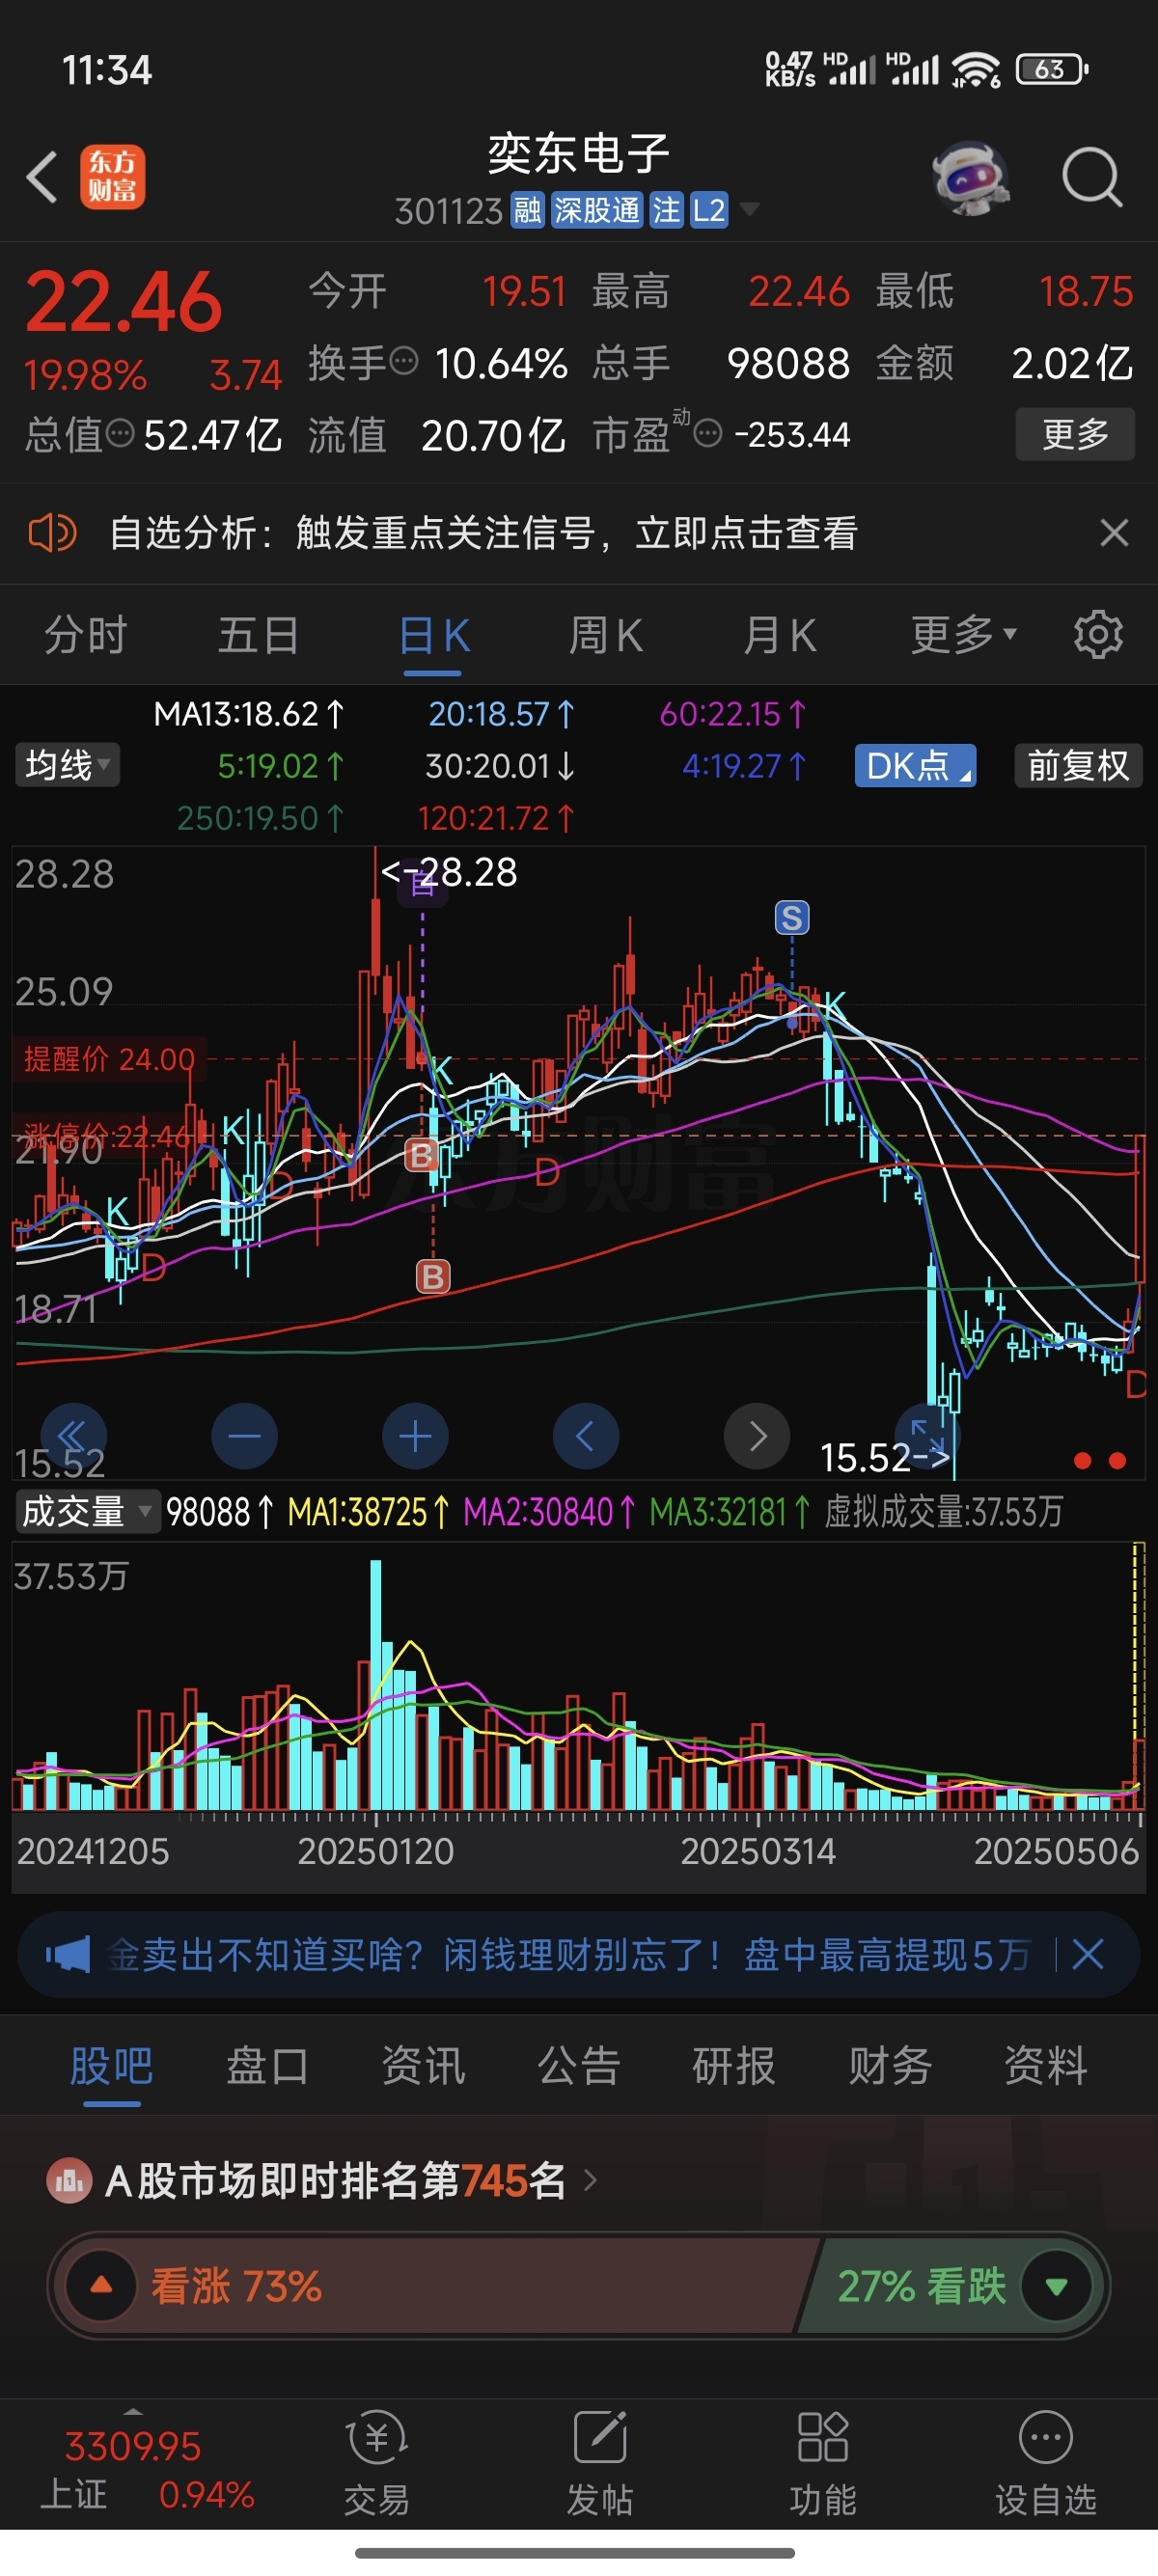Jump to earliest with double-left arrow
The image size is (1158, 2576).
point(73,1437)
